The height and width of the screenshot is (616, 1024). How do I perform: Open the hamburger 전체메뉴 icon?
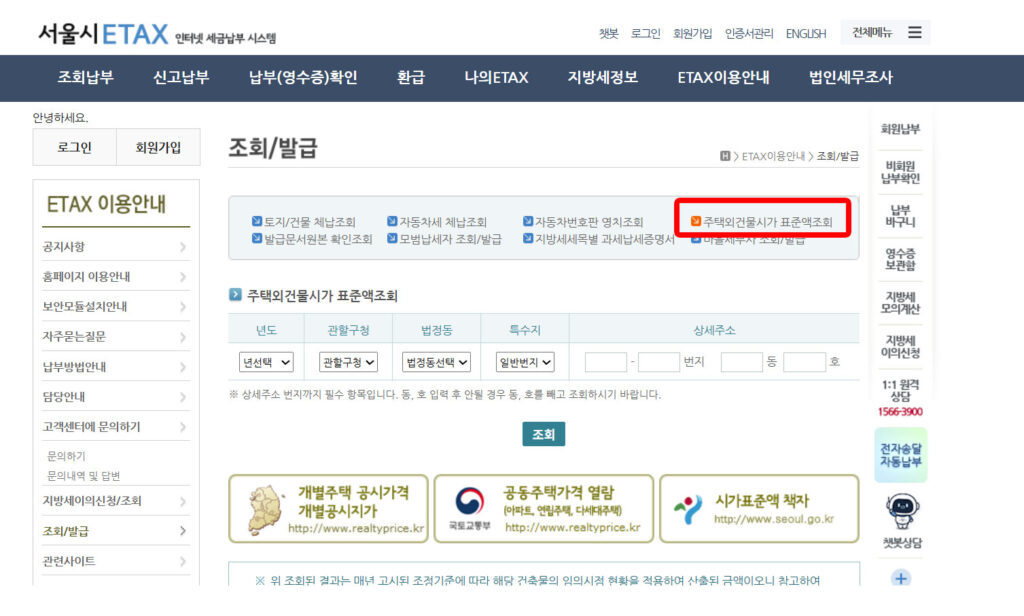(x=914, y=32)
